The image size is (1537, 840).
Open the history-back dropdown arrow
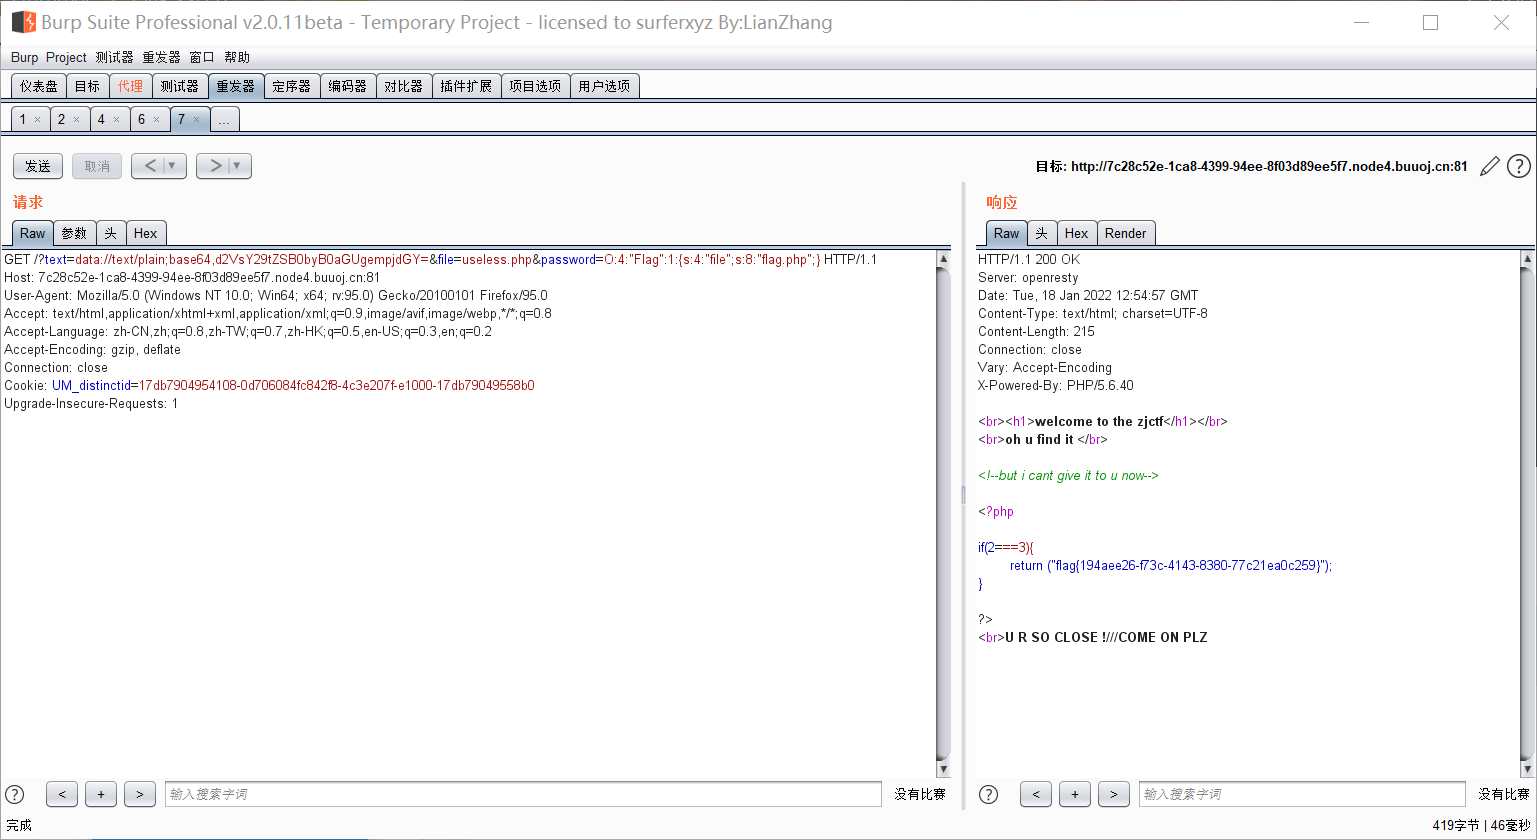pos(172,166)
